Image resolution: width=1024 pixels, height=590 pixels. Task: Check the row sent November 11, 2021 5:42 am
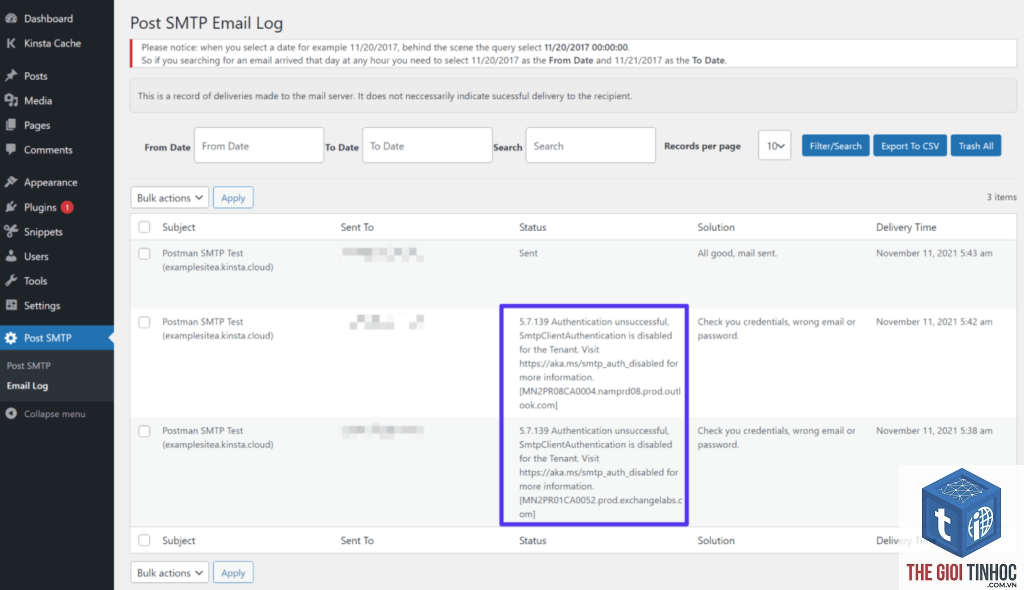(144, 322)
